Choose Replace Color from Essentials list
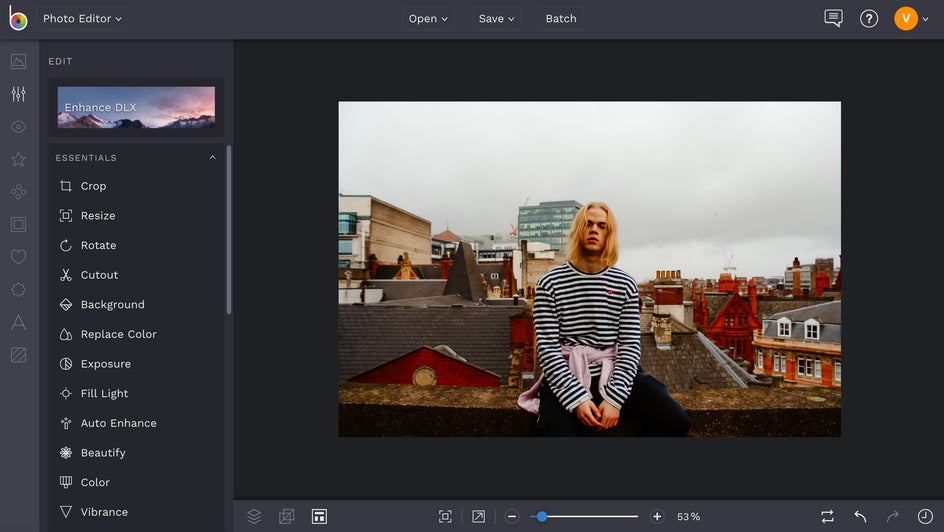Image resolution: width=944 pixels, height=532 pixels. [x=118, y=334]
